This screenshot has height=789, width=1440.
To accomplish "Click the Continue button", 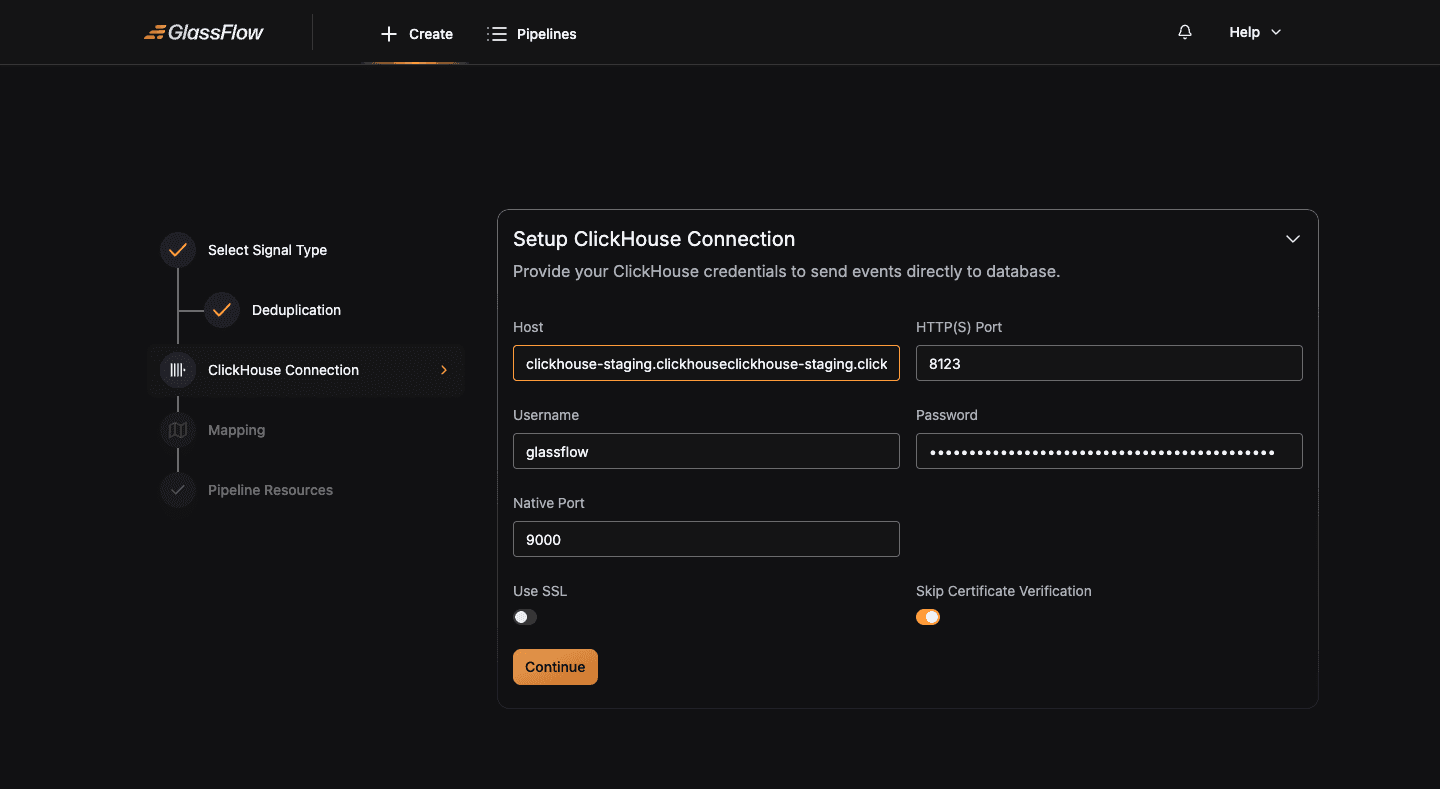I will pos(555,667).
